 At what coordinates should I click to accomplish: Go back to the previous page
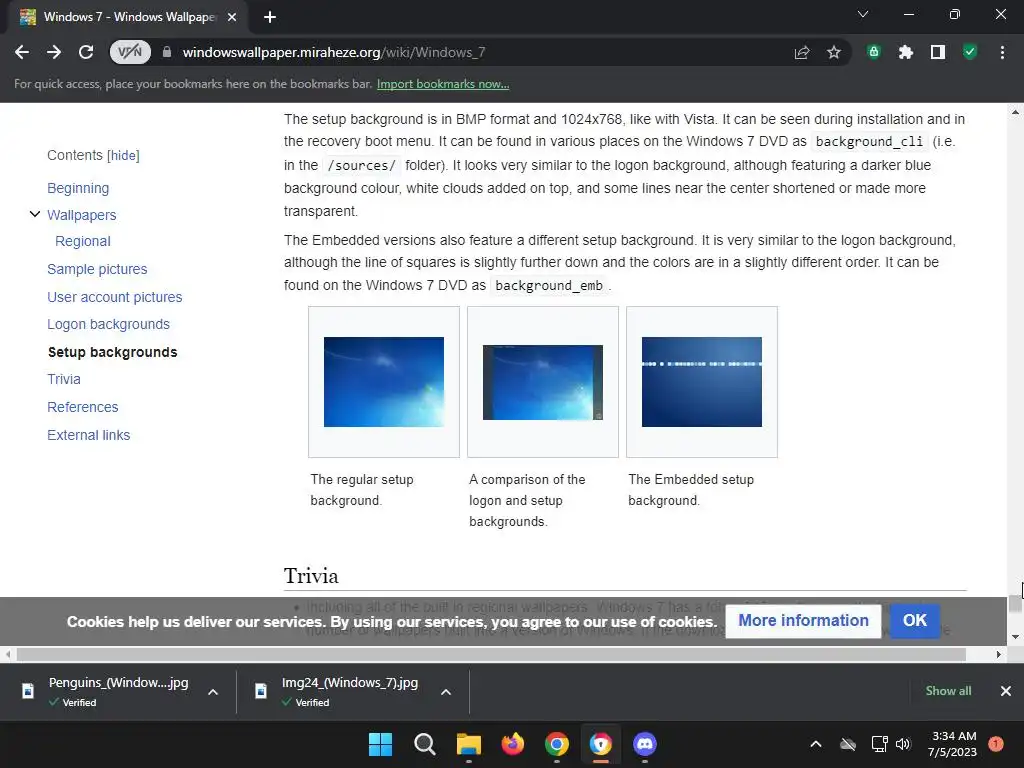[22, 52]
